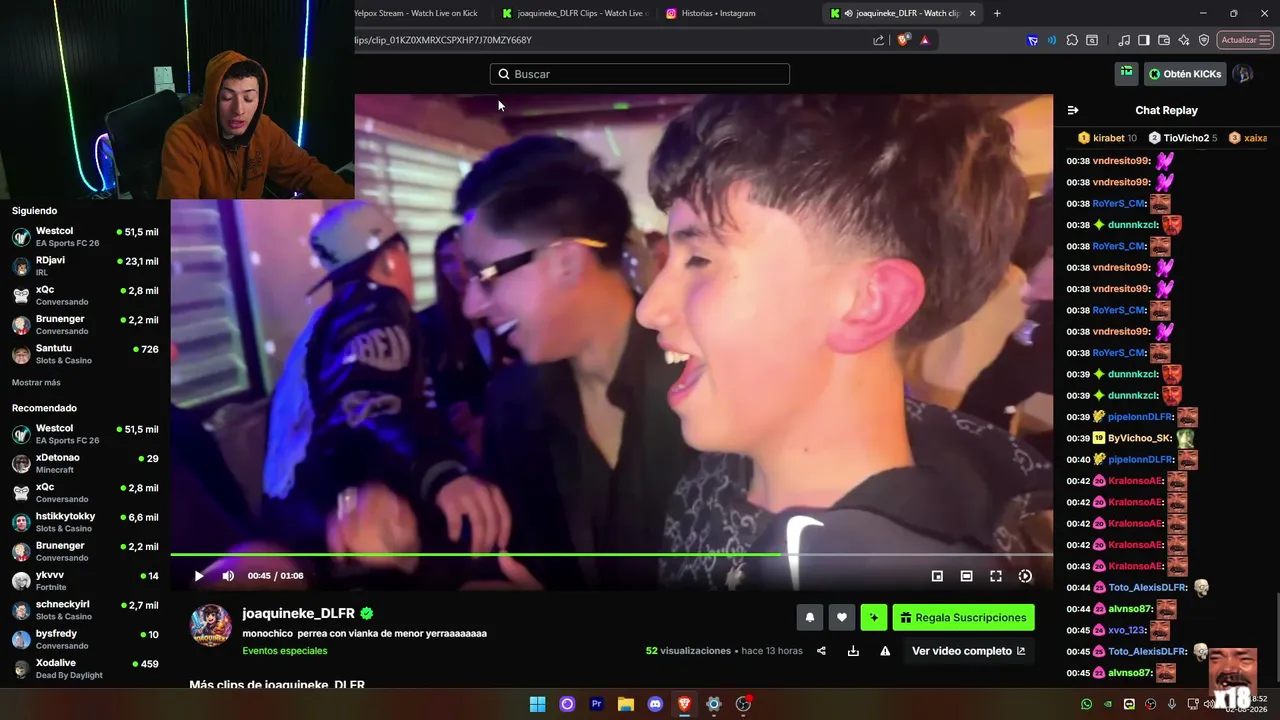Download the clip
The image size is (1280, 720).
tap(853, 651)
